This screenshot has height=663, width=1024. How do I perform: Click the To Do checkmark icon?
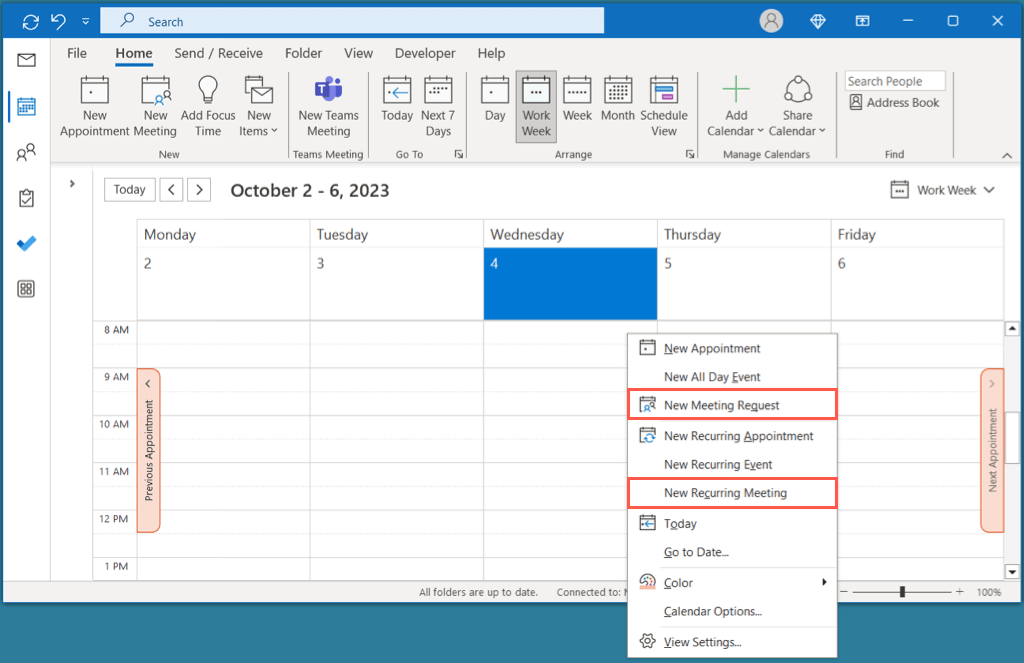[x=27, y=244]
